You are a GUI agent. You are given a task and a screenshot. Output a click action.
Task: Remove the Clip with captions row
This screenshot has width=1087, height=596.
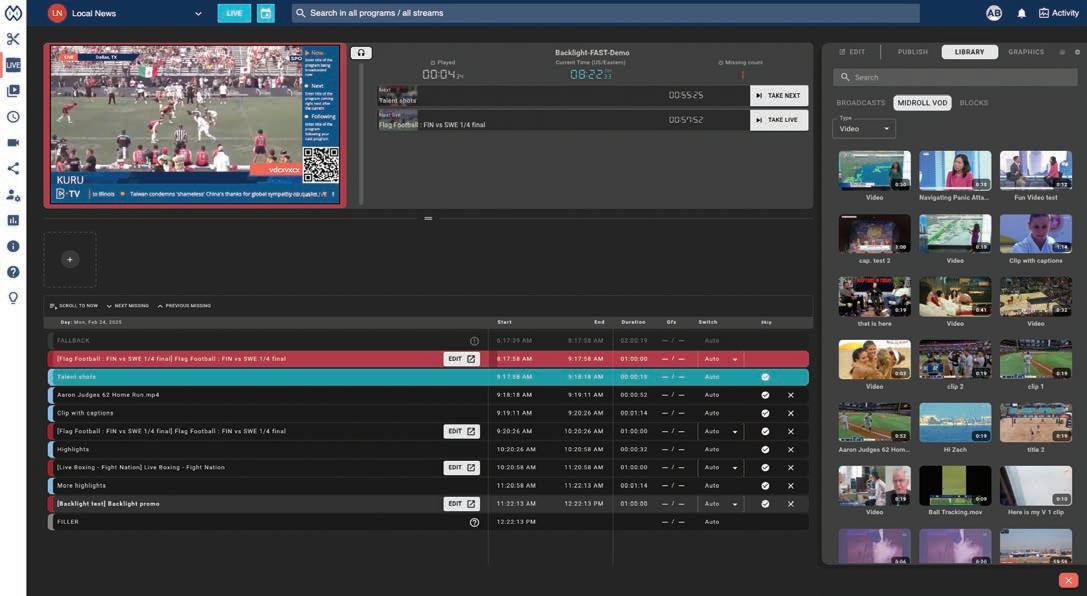click(790, 413)
